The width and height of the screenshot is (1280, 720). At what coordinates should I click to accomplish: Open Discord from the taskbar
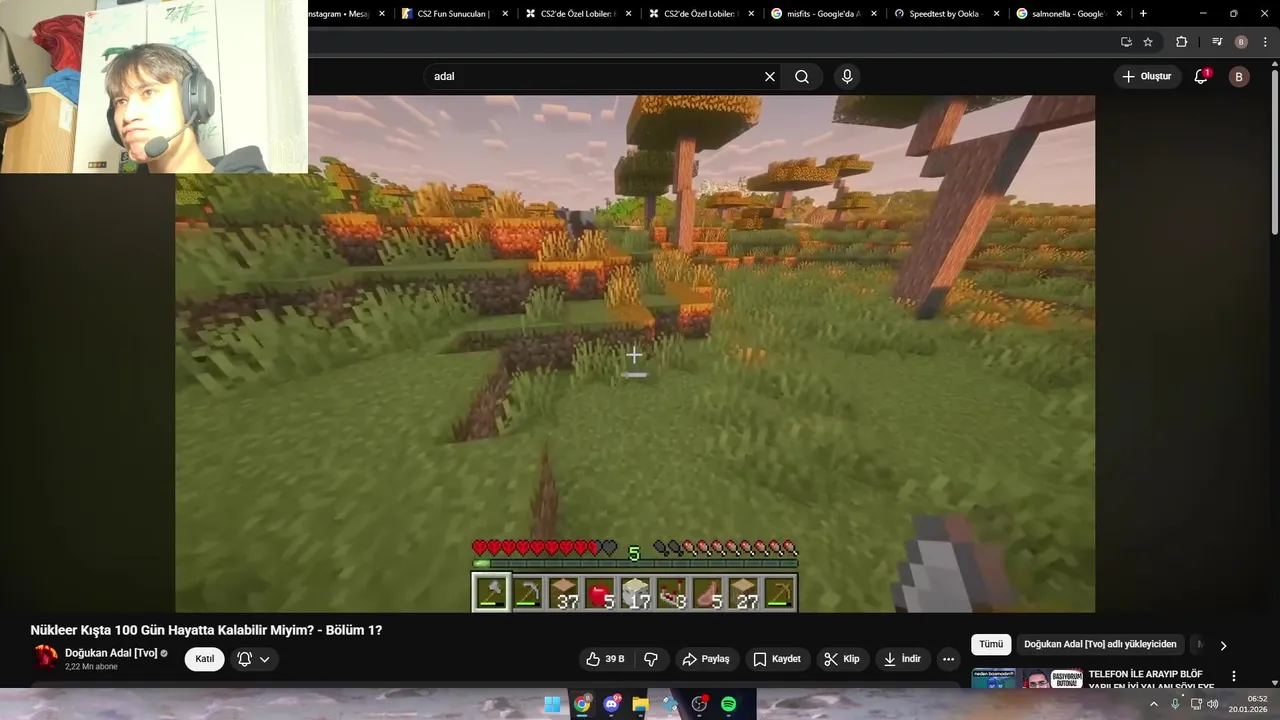tap(611, 704)
